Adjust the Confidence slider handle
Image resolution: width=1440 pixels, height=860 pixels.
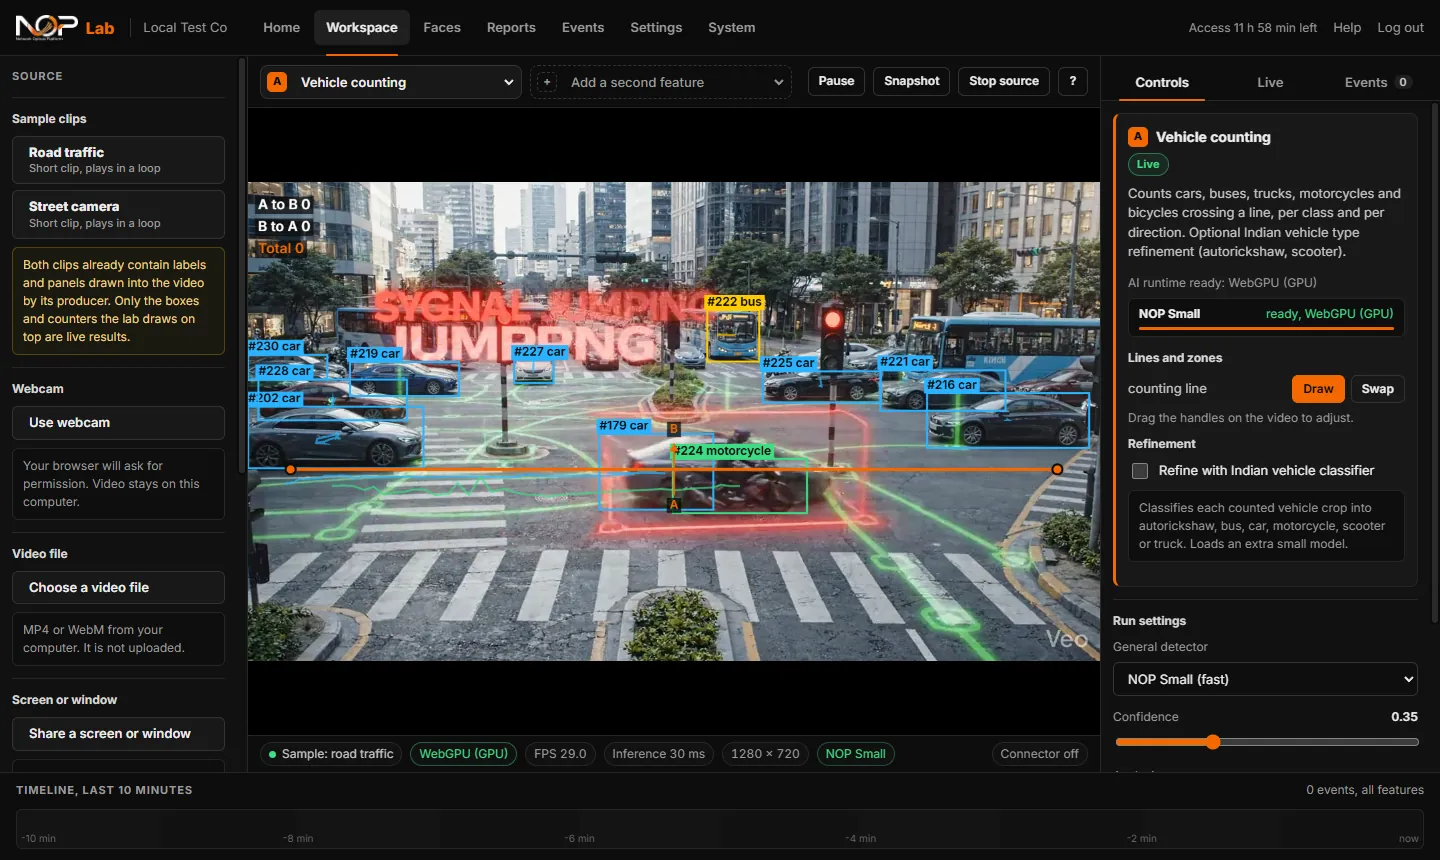(x=1213, y=742)
